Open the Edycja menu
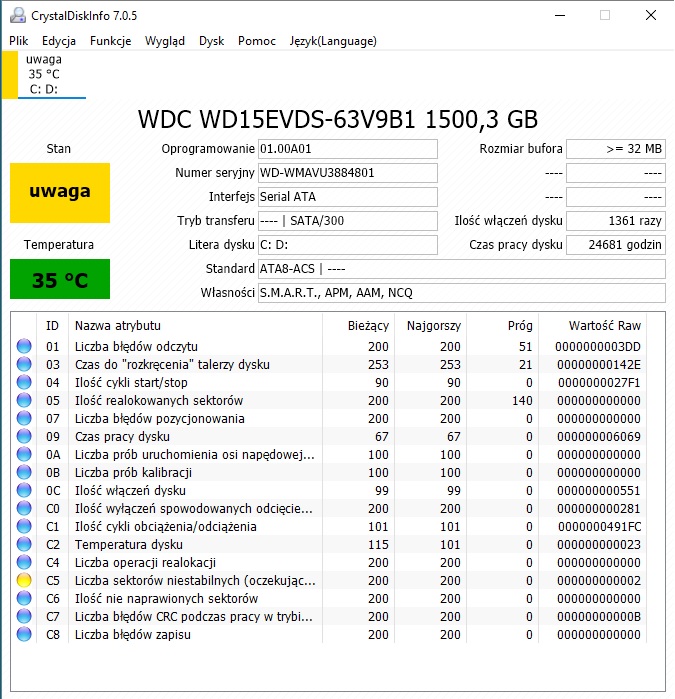Screen dimensions: 675x699 tap(59, 41)
